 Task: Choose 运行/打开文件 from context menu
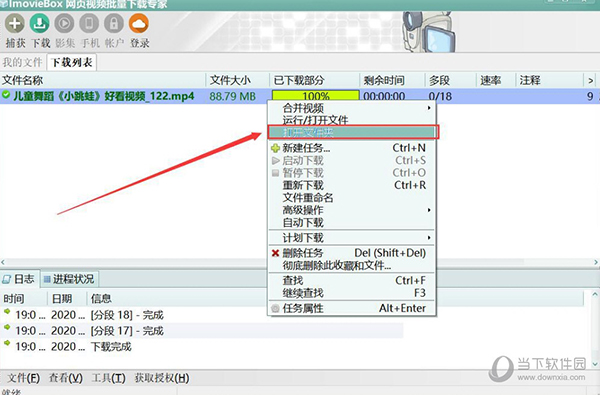point(352,120)
